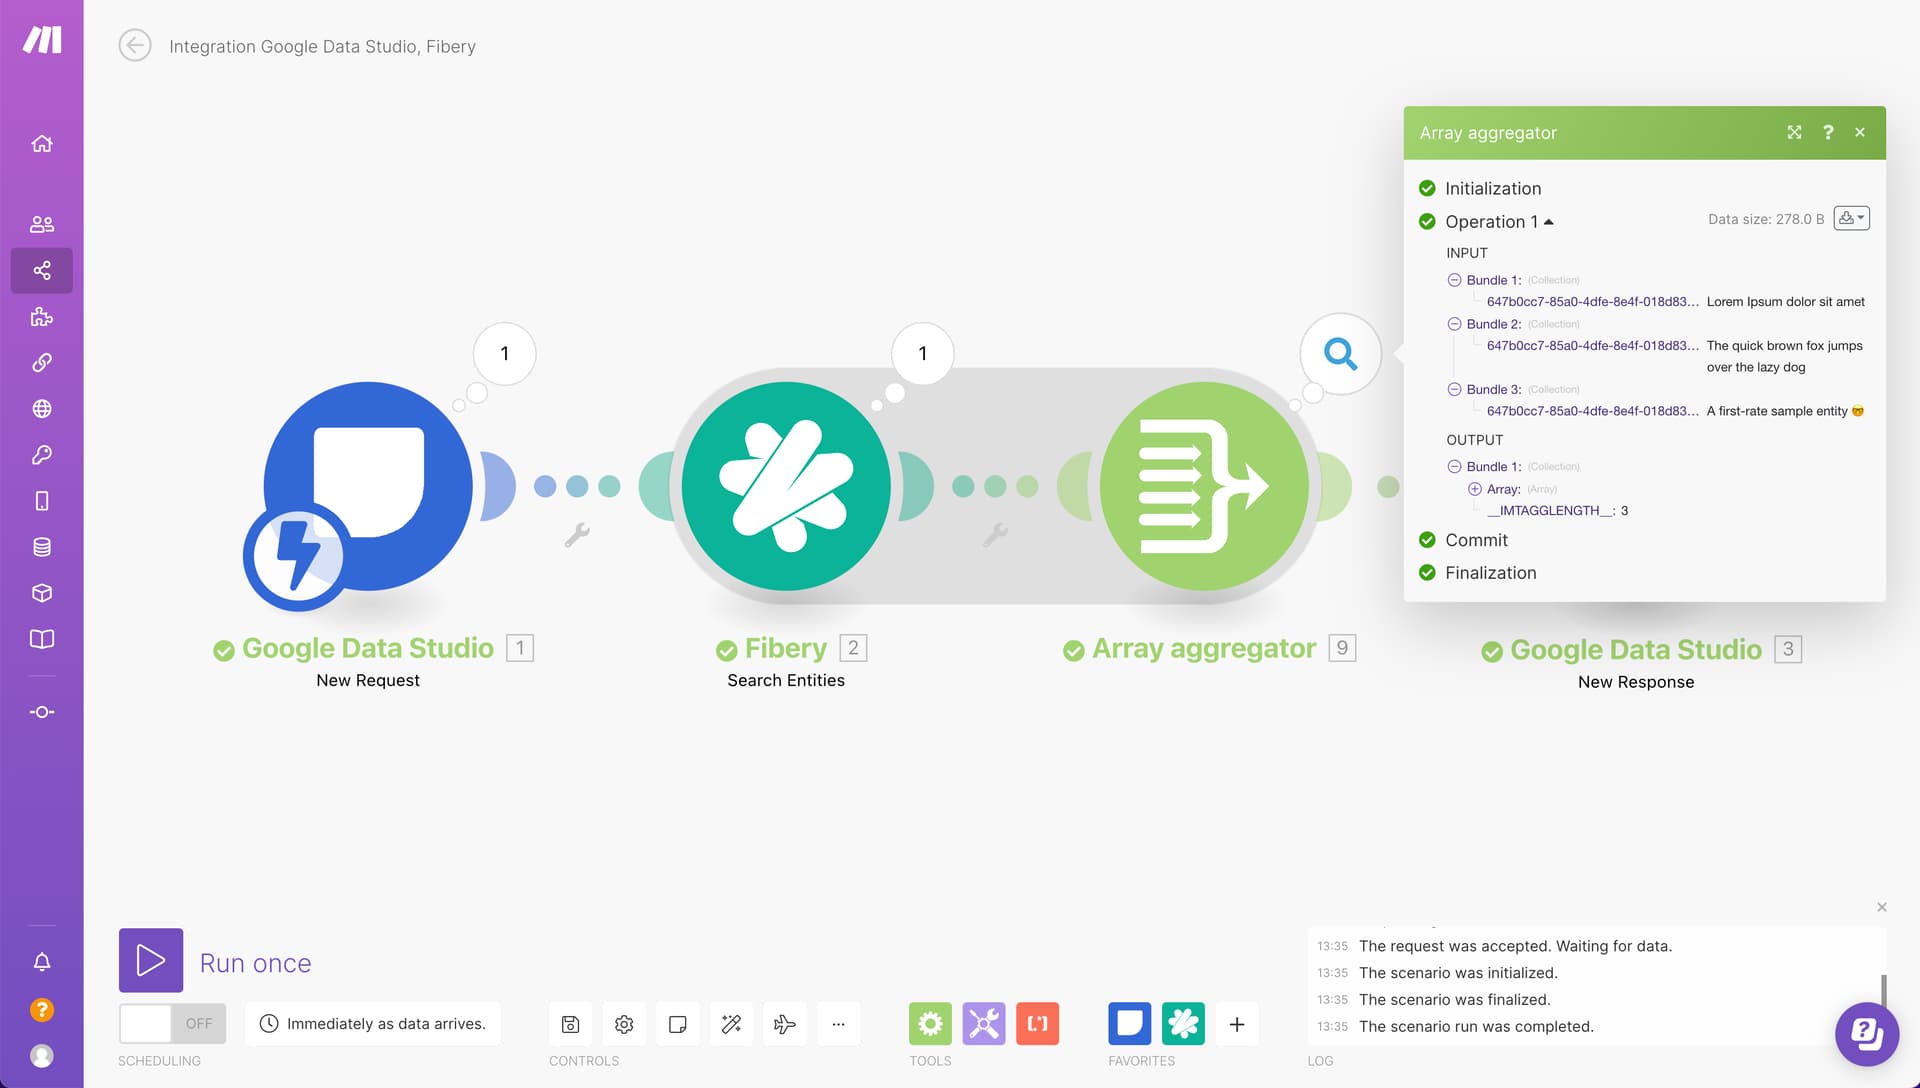The width and height of the screenshot is (1920, 1088).
Task: Select the Initialization step
Action: tap(1492, 188)
